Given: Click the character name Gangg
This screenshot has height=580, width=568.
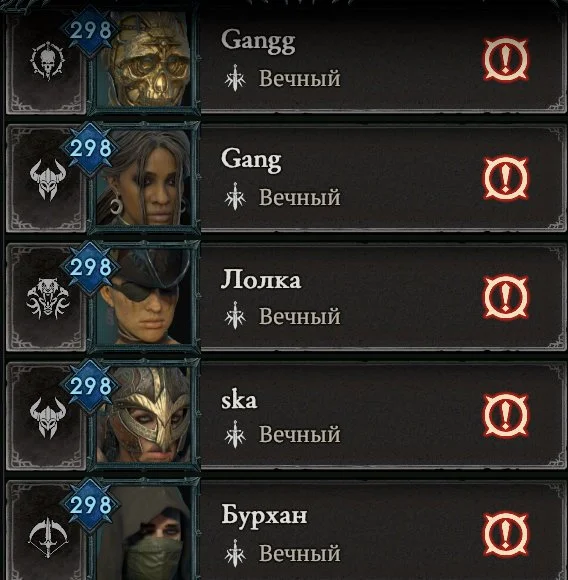Looking at the screenshot, I should (258, 41).
